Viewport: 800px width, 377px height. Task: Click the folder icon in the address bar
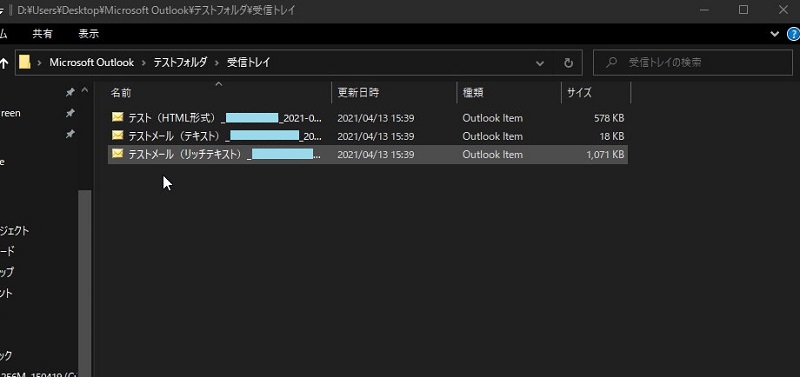click(24, 63)
